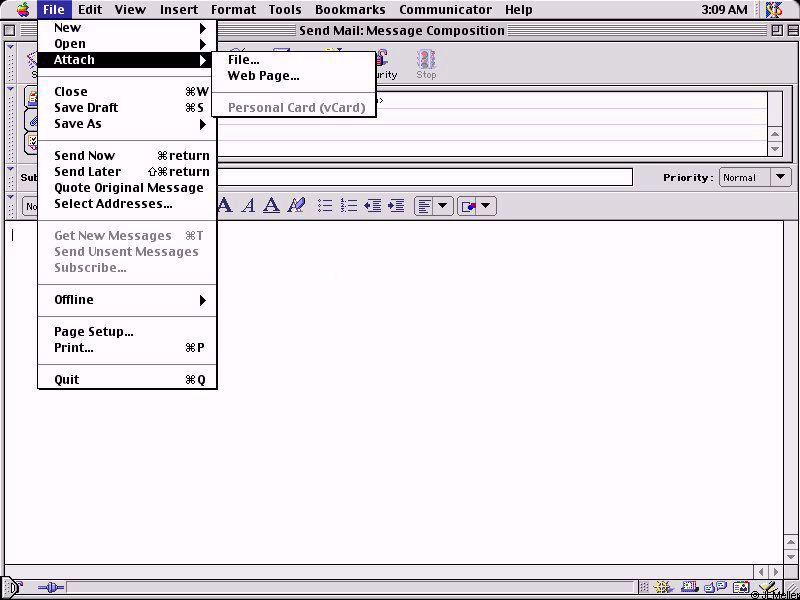Open the View menu
This screenshot has width=800, height=600.
pos(131,10)
